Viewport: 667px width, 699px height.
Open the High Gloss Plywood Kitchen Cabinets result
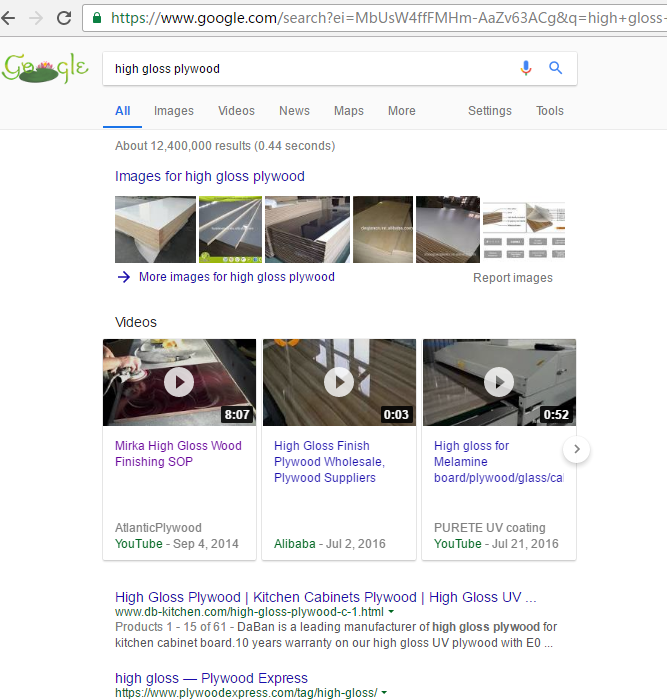[325, 597]
